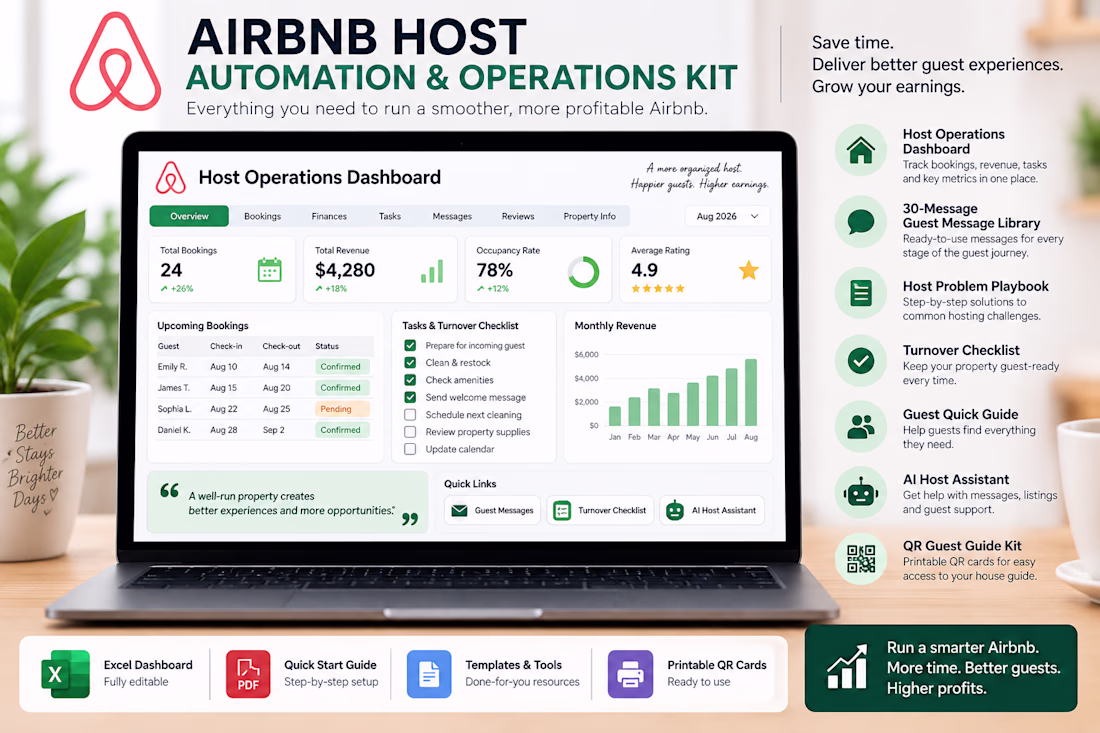Click the bar chart icon in Total Revenue
The width and height of the screenshot is (1100, 733).
point(432,271)
